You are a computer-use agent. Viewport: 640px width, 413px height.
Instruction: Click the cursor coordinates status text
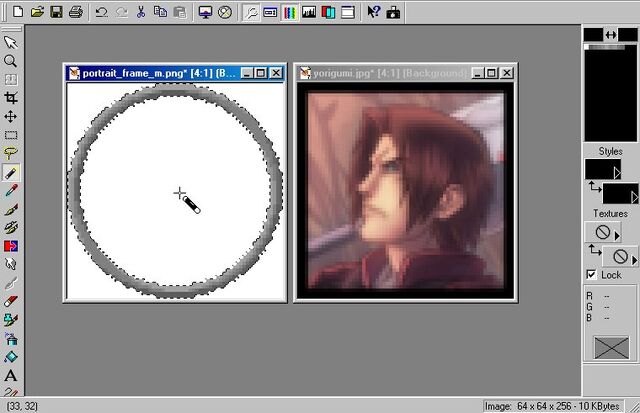point(22,406)
